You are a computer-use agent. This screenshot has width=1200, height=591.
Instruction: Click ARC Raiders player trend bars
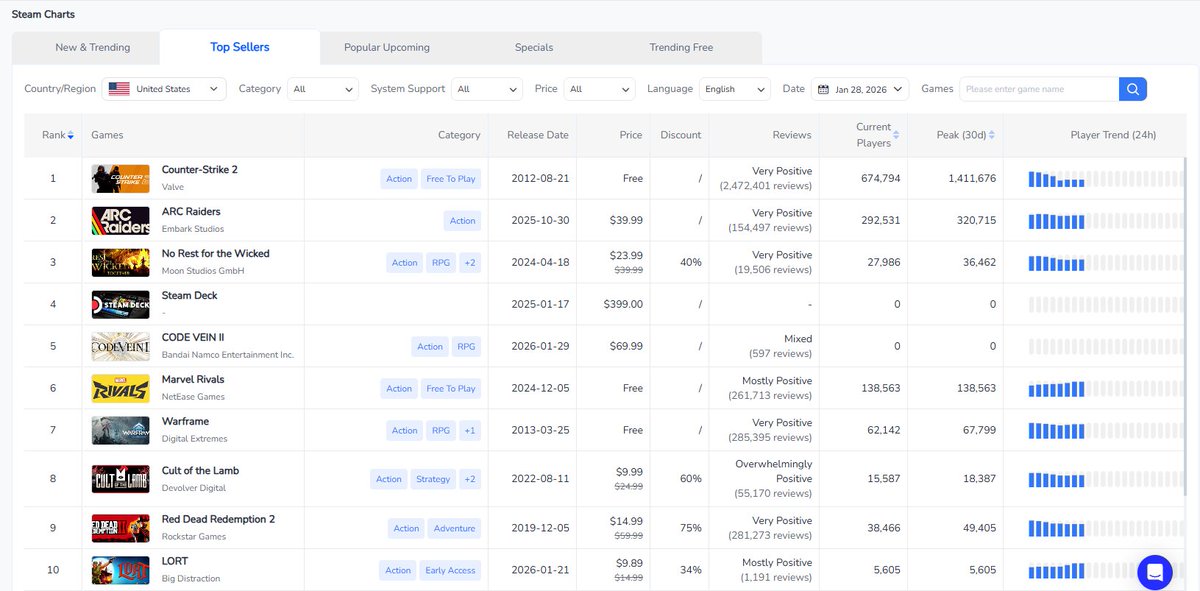tap(1105, 221)
